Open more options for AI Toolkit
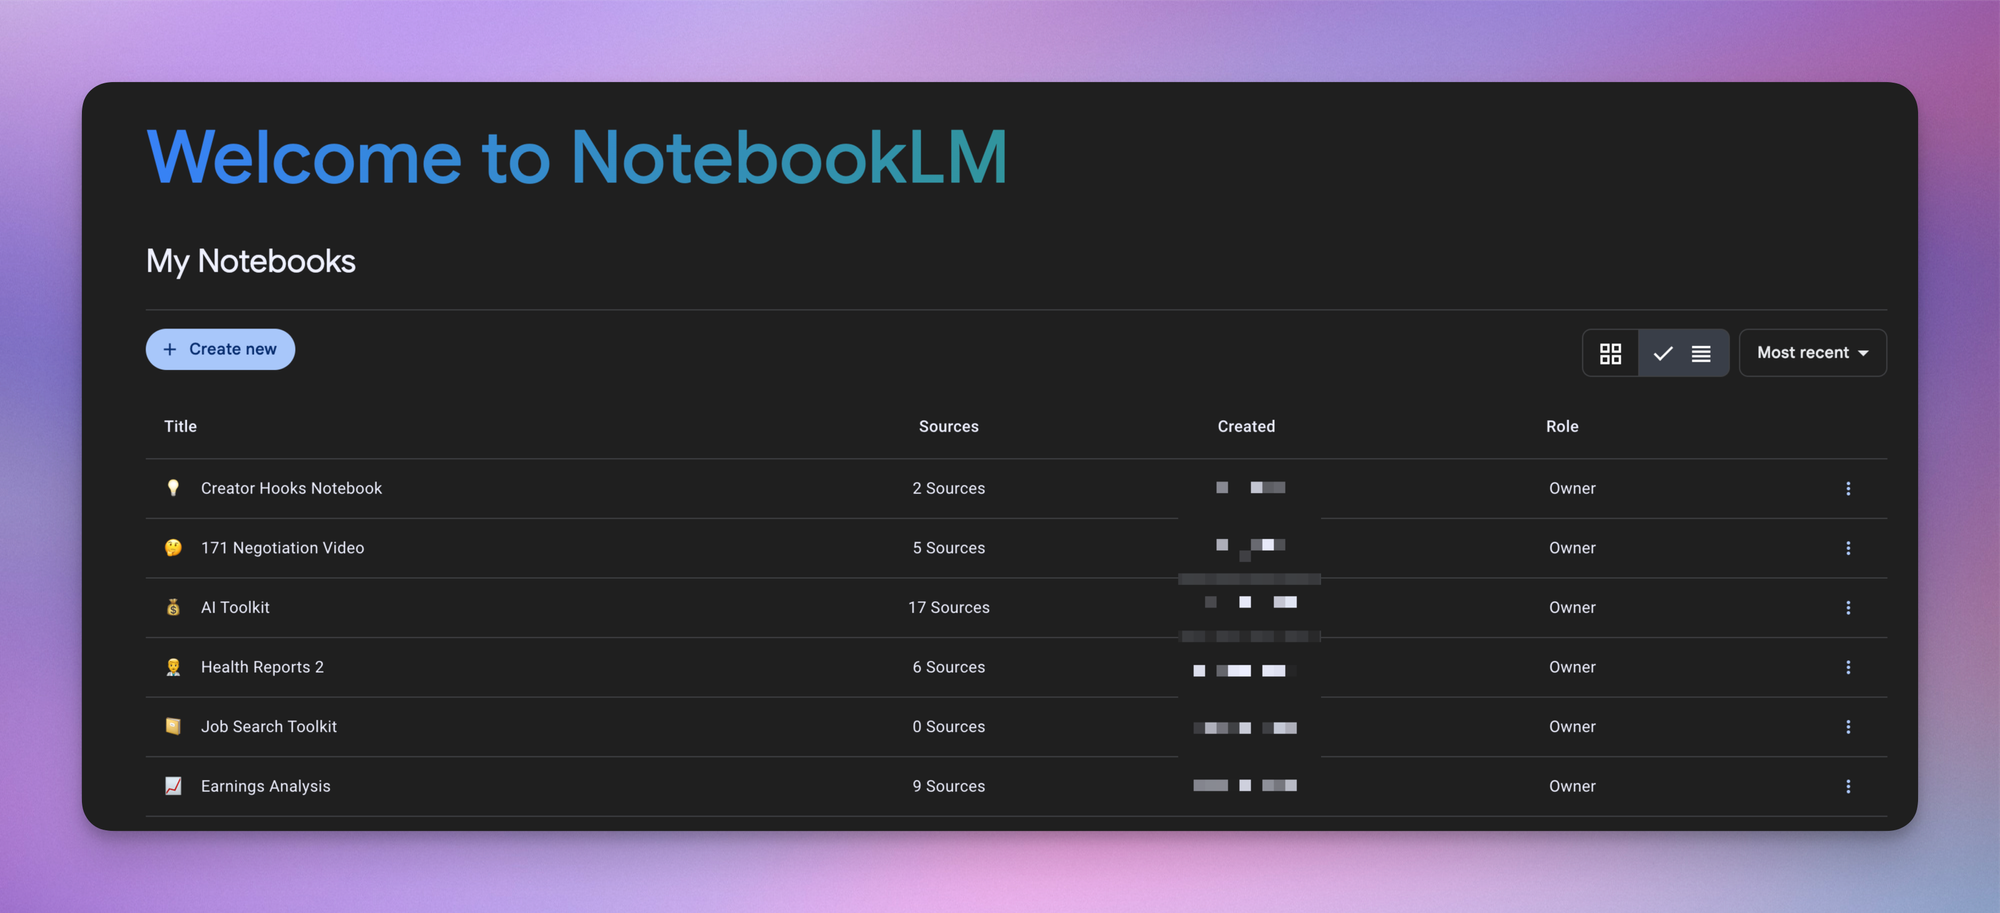 tap(1848, 607)
